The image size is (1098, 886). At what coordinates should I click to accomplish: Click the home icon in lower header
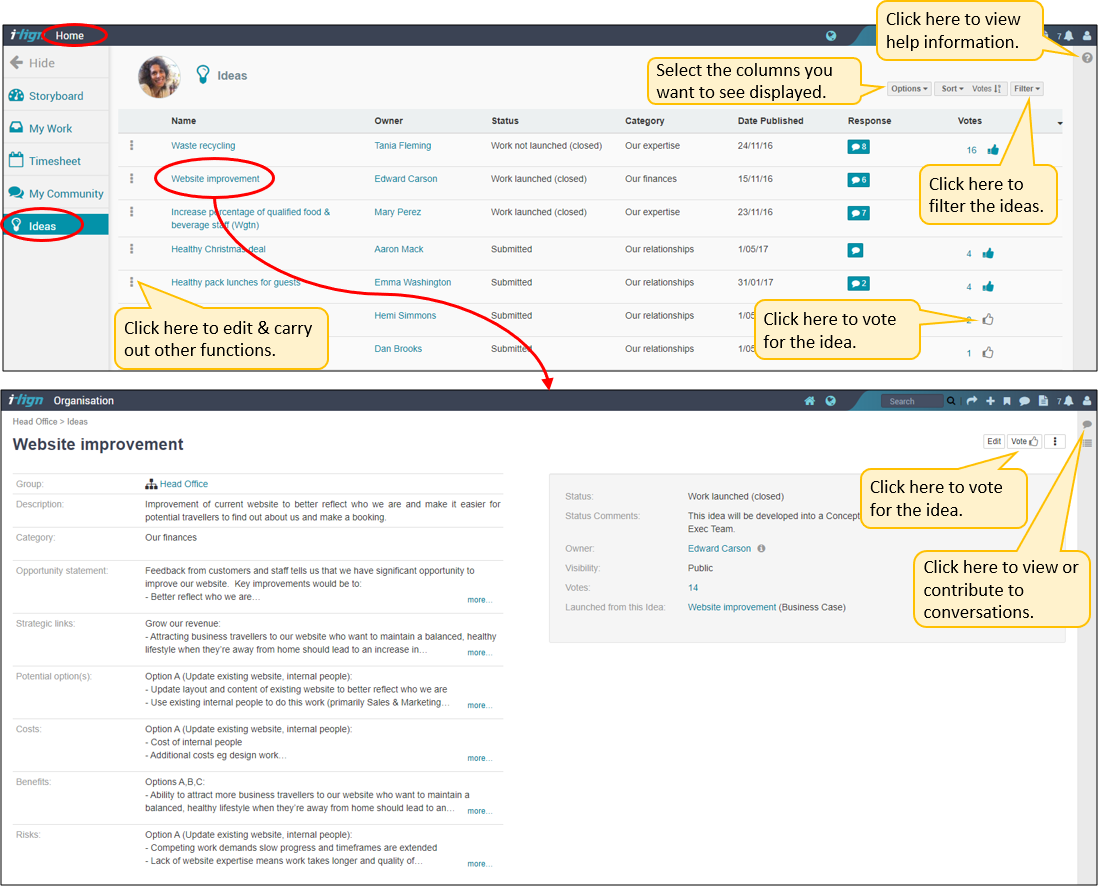(x=810, y=401)
